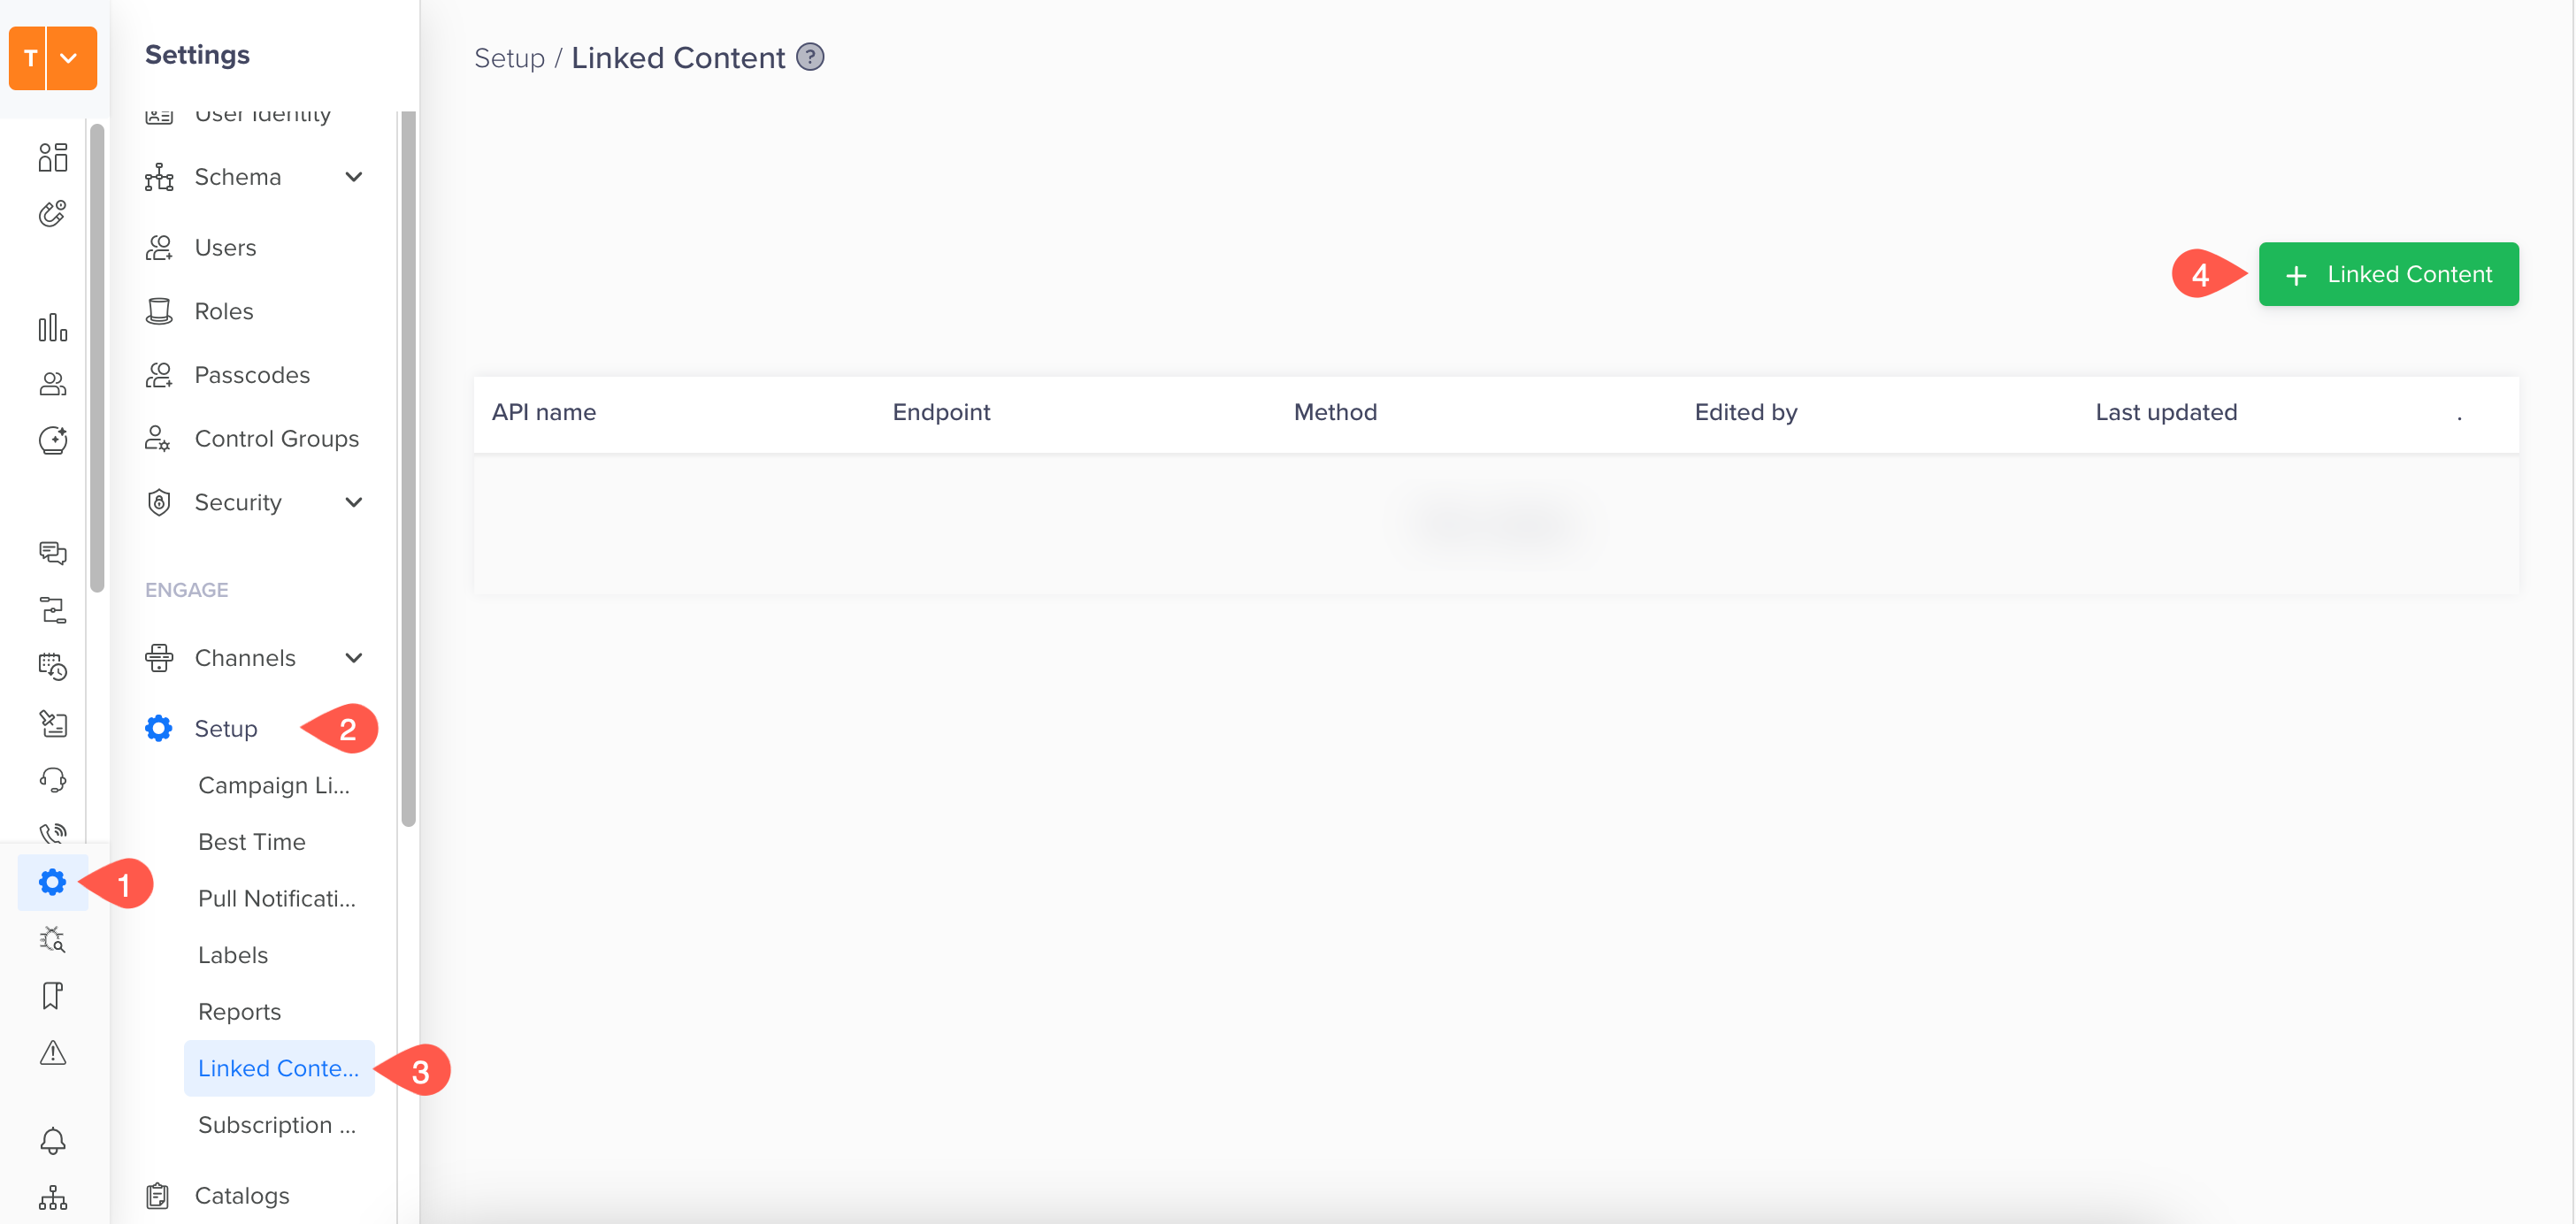Open the Analytics bar chart icon
This screenshot has width=2576, height=1224.
[x=52, y=327]
